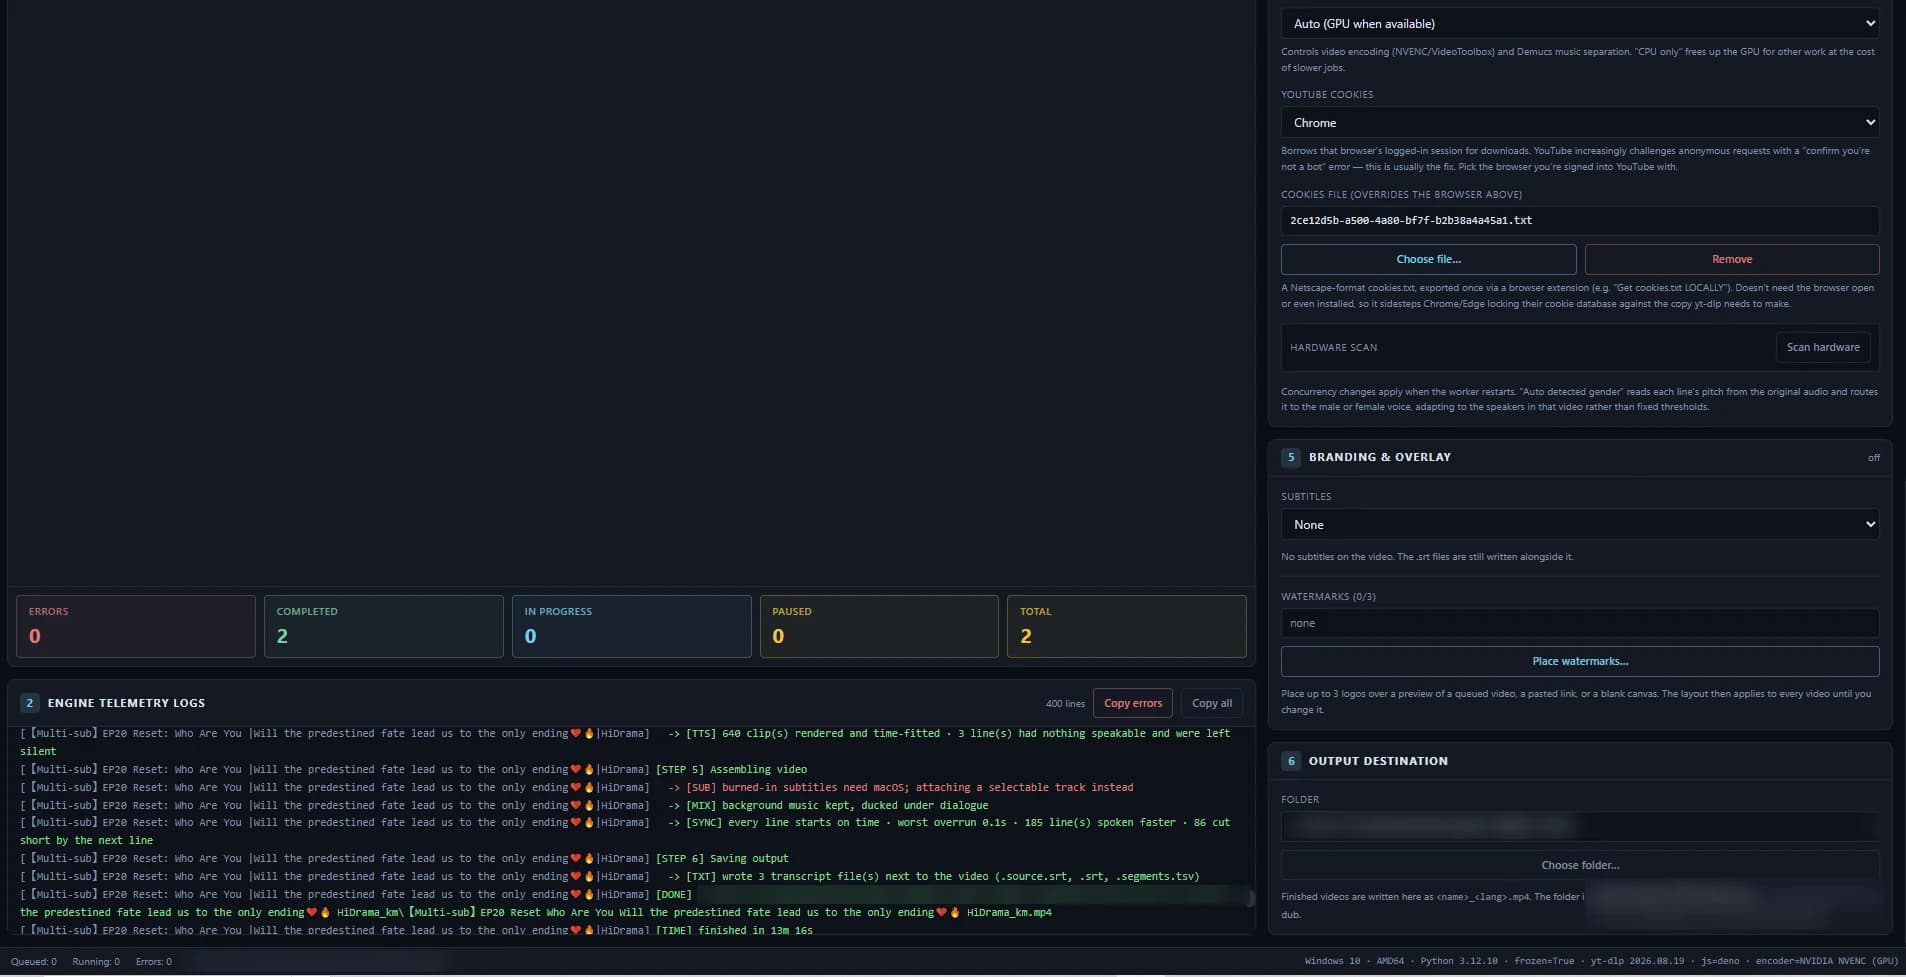Click the Choose file... button
The width and height of the screenshot is (1906, 977).
pos(1428,259)
